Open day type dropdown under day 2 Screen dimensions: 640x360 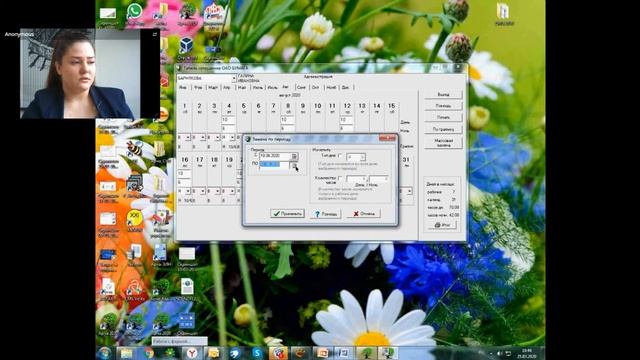click(x=203, y=138)
